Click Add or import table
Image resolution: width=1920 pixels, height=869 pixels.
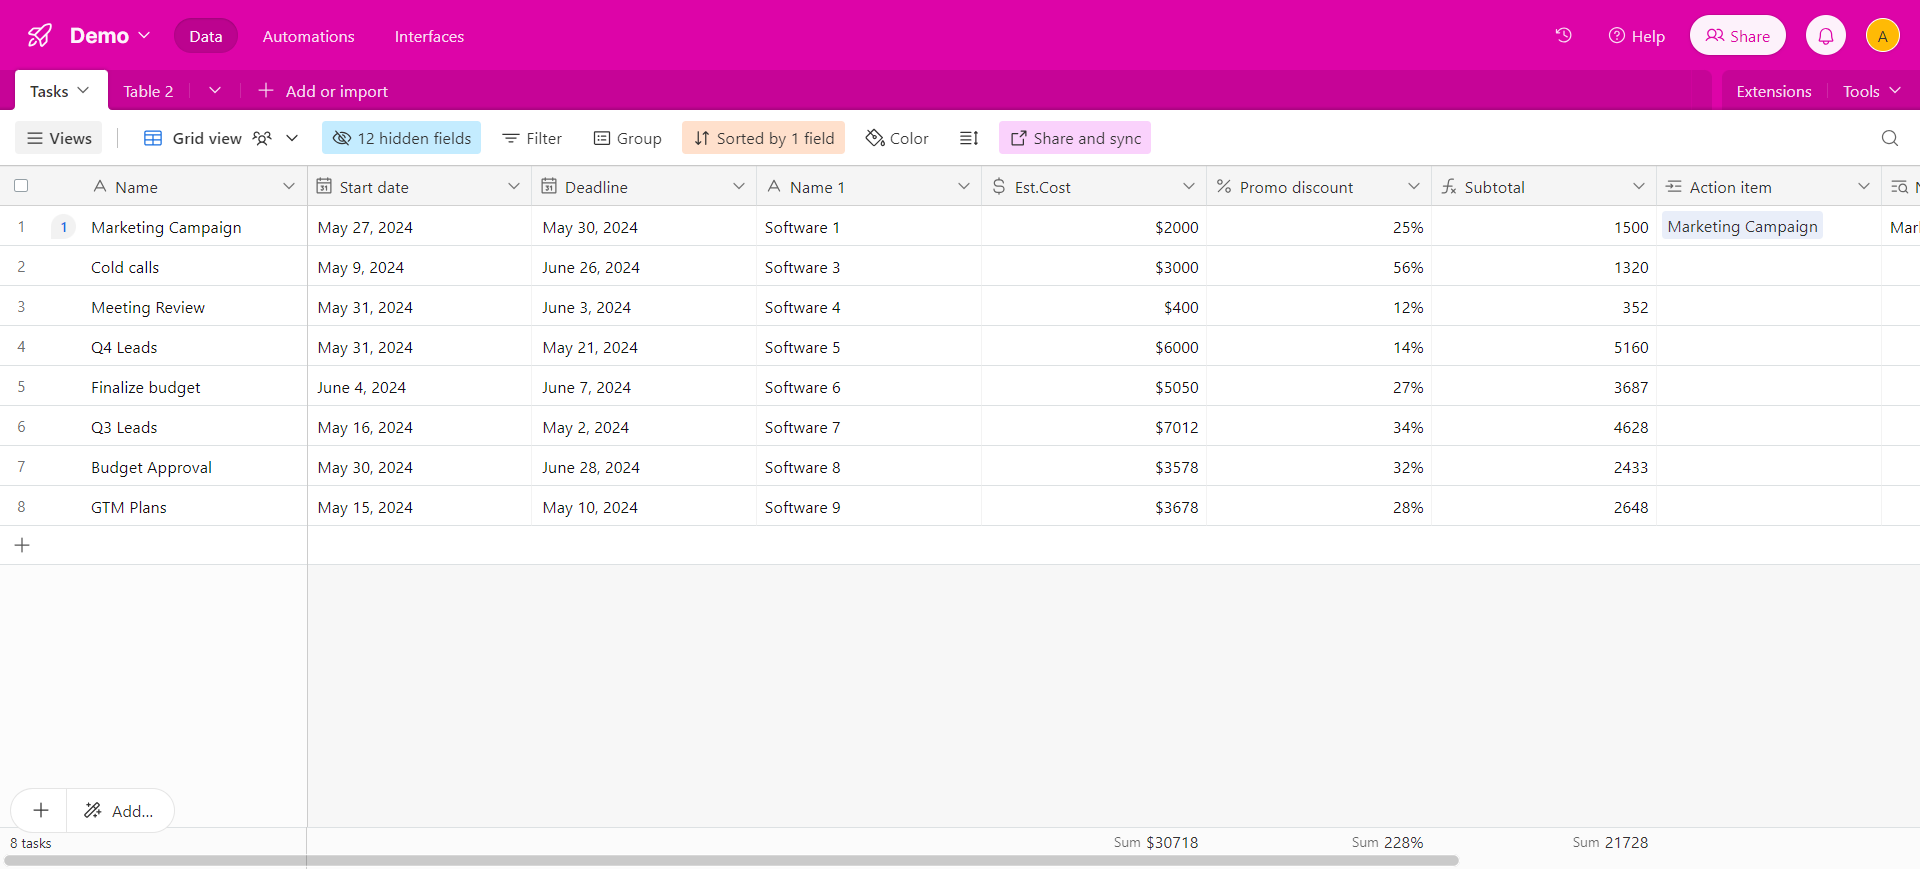[x=323, y=91]
